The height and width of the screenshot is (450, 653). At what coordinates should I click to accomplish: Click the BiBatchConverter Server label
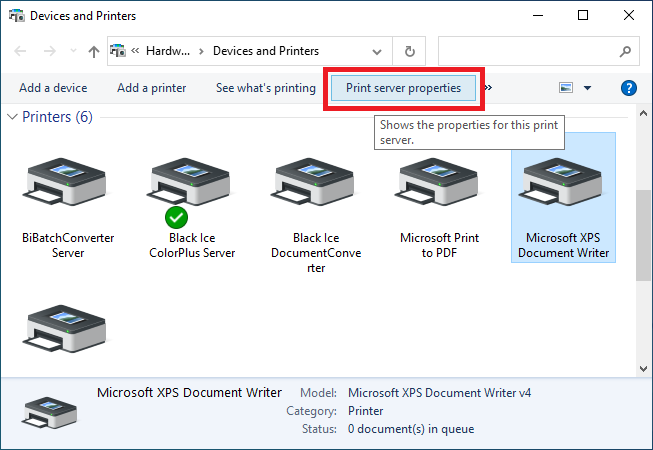[x=68, y=245]
